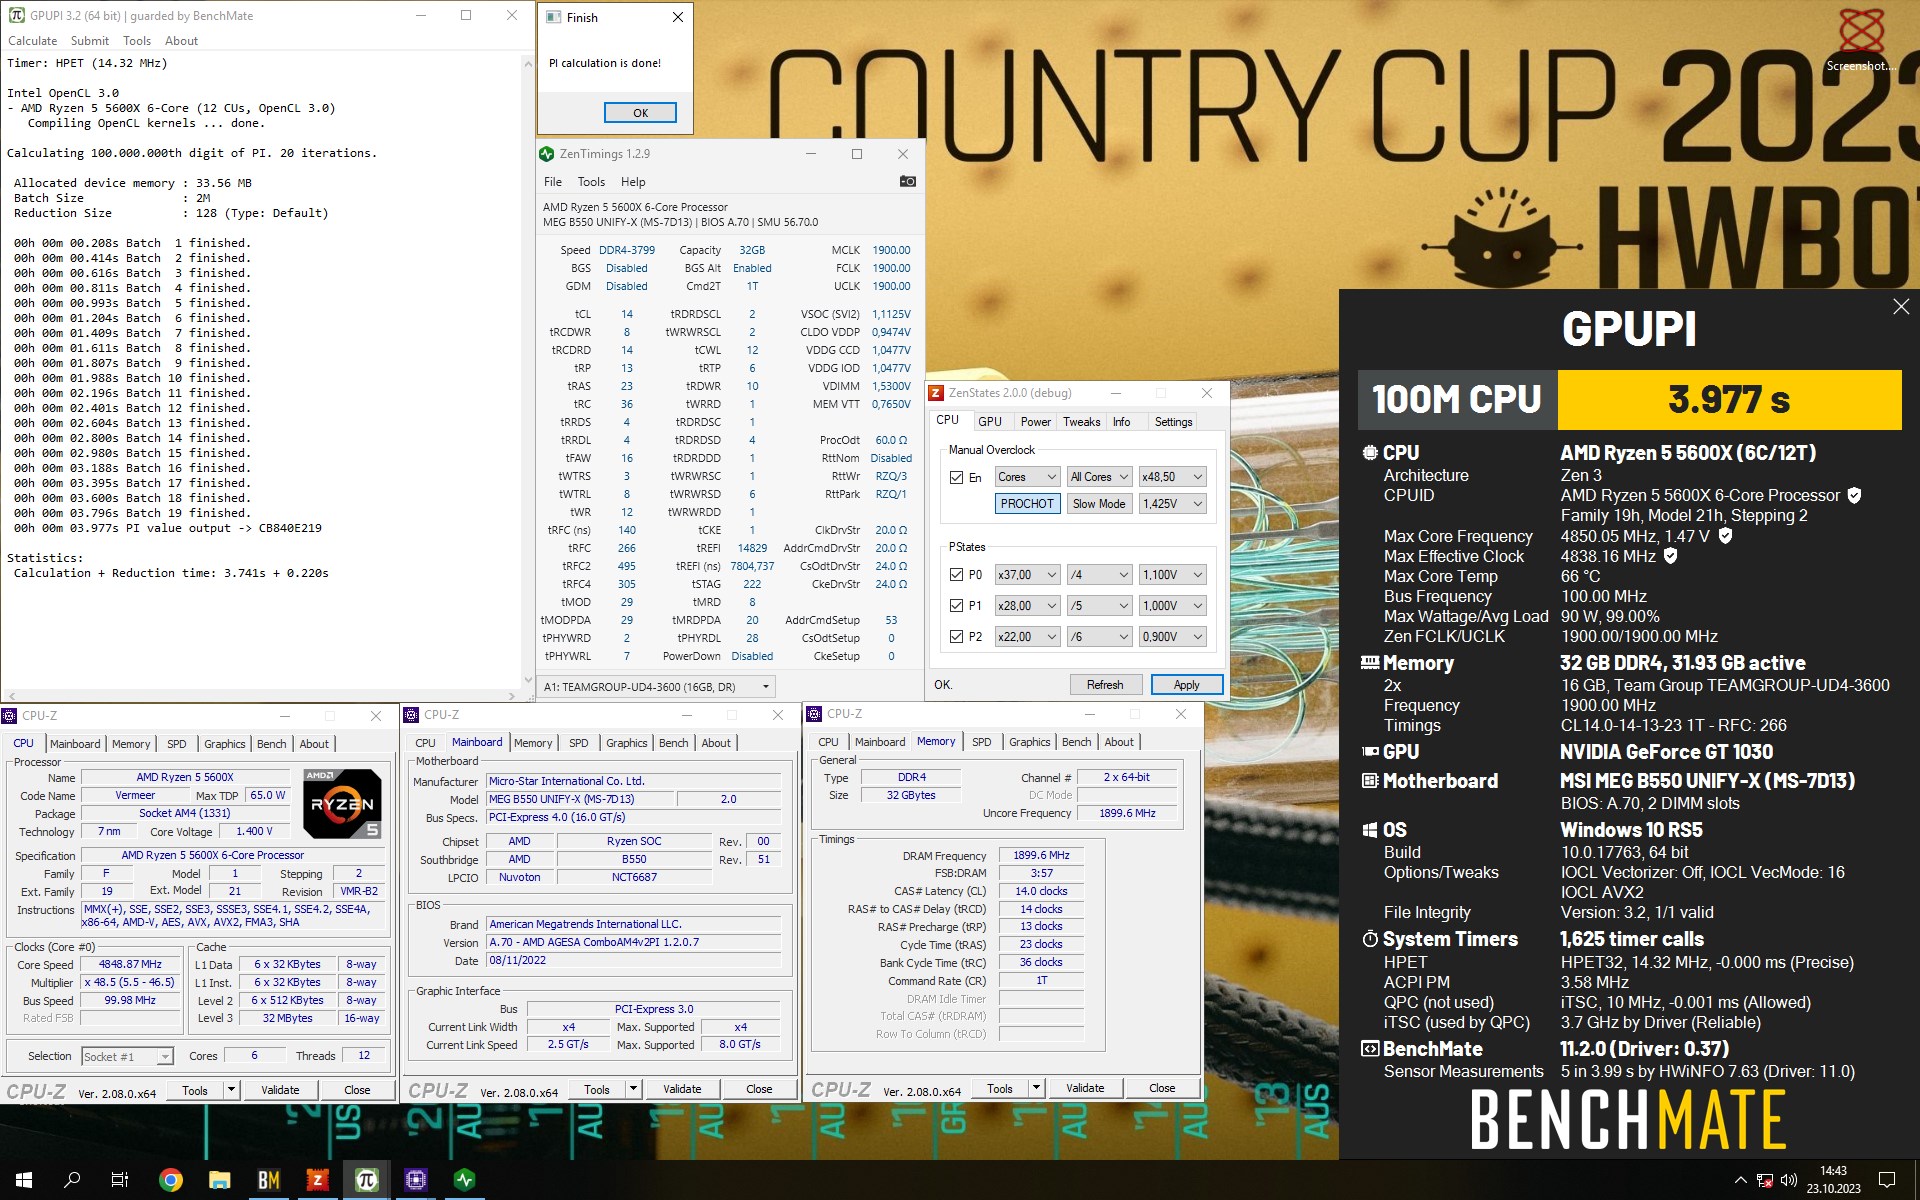Toggle the PROCHOT button
Image resolution: width=1920 pixels, height=1200 pixels.
point(1027,503)
